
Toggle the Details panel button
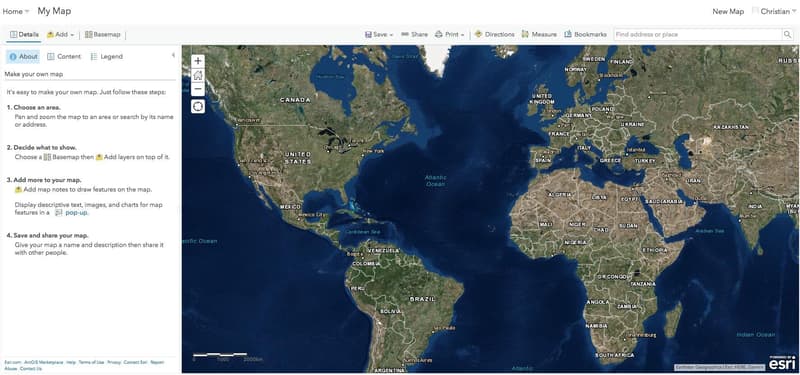(24, 35)
